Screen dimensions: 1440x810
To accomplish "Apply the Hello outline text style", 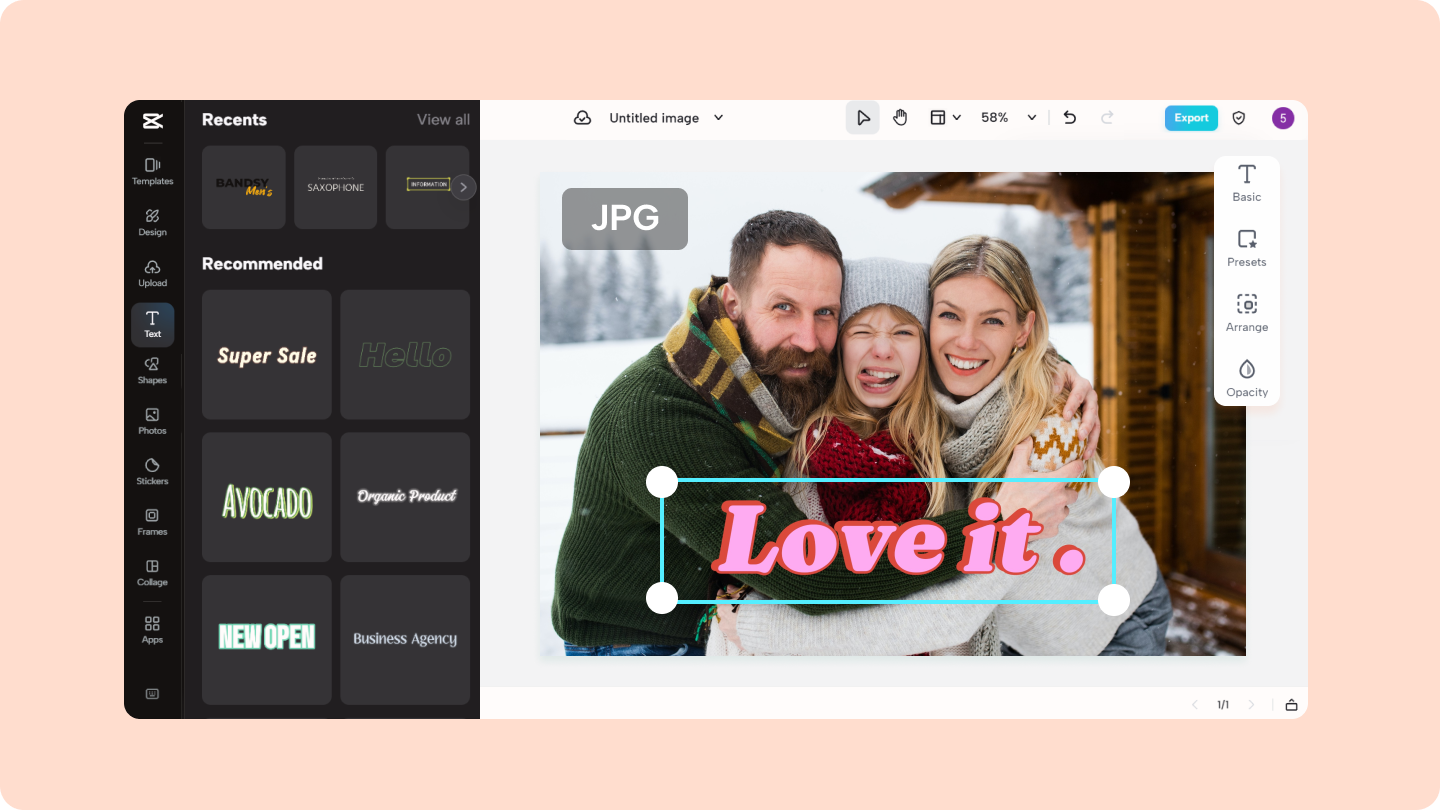I will pyautogui.click(x=405, y=355).
